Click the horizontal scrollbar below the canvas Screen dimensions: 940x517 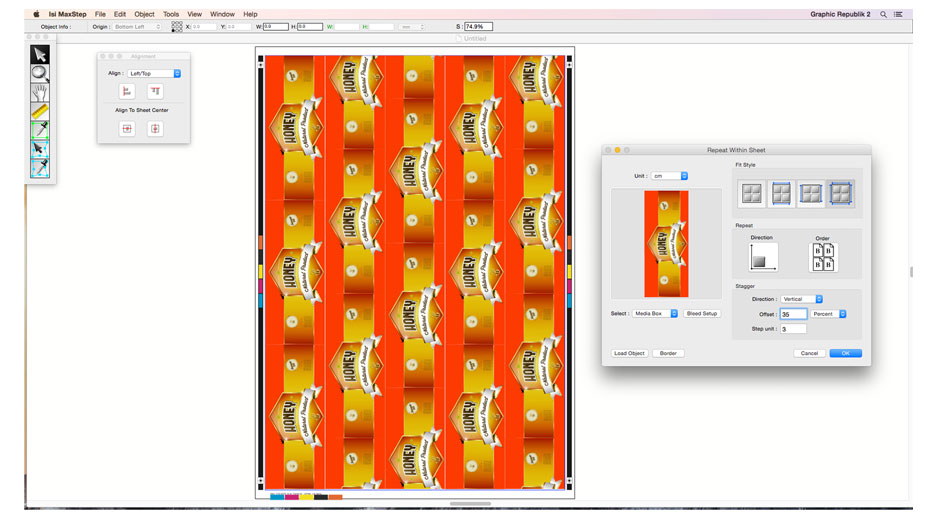[x=470, y=504]
